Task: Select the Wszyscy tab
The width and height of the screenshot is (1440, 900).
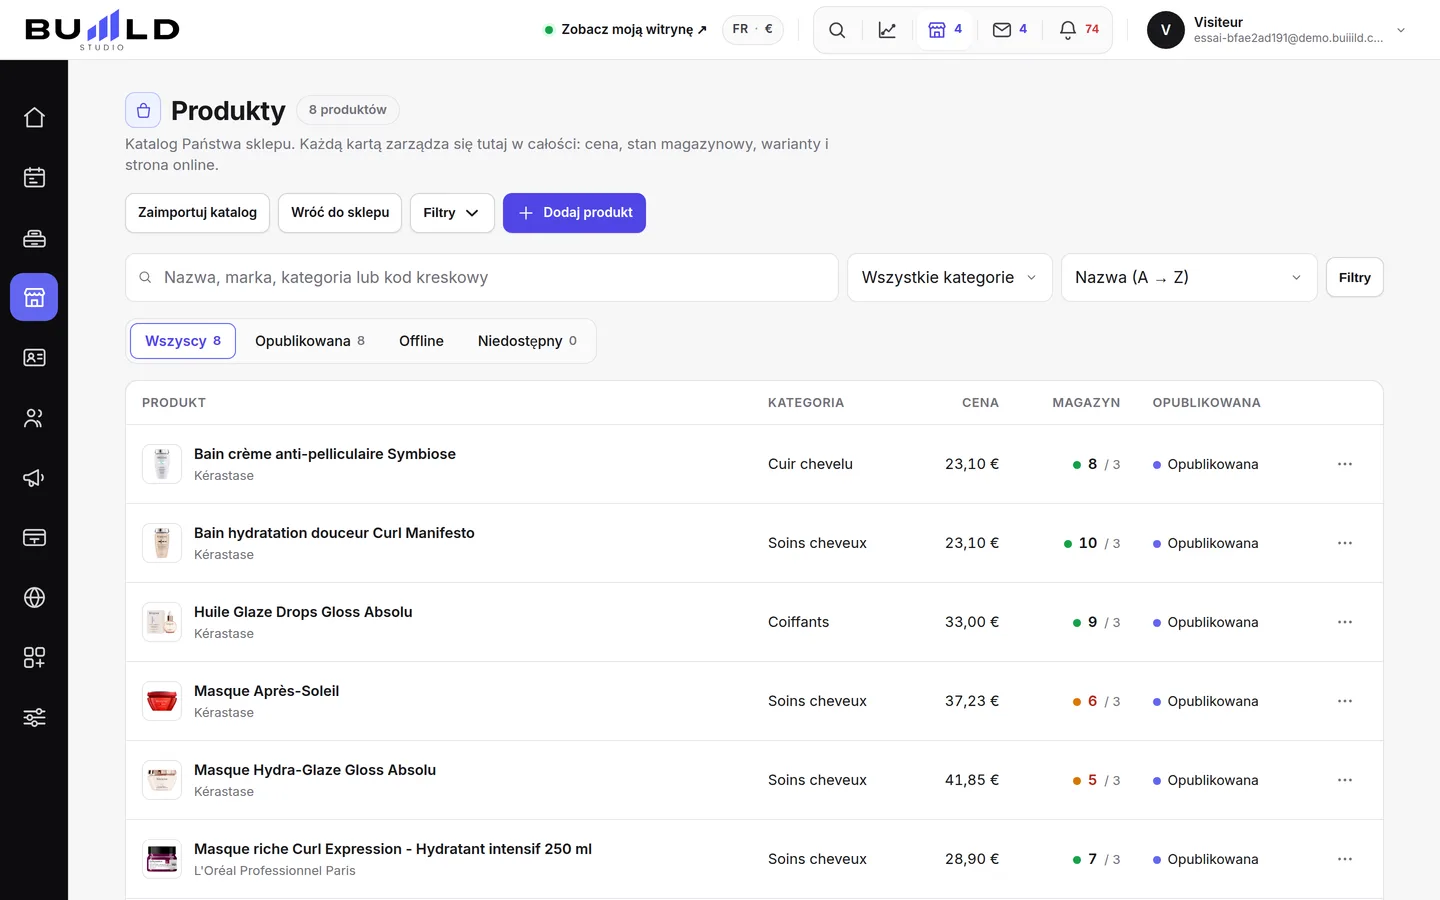Action: click(183, 341)
